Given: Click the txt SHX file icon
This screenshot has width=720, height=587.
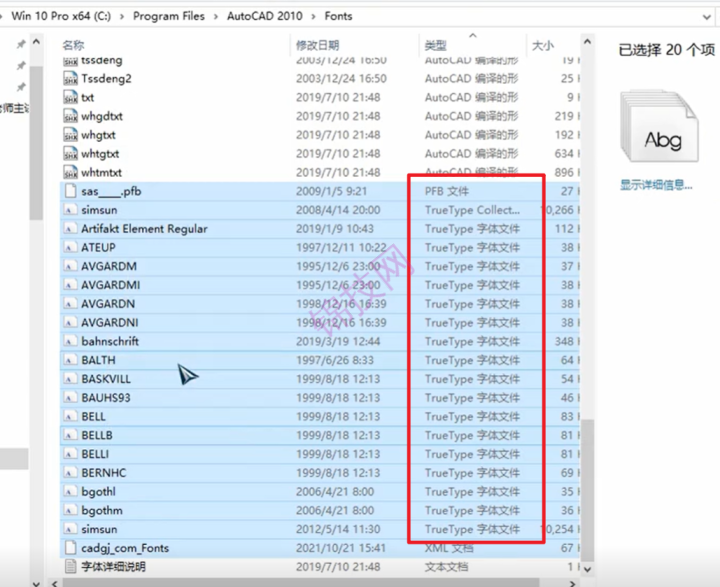Looking at the screenshot, I should [x=70, y=97].
